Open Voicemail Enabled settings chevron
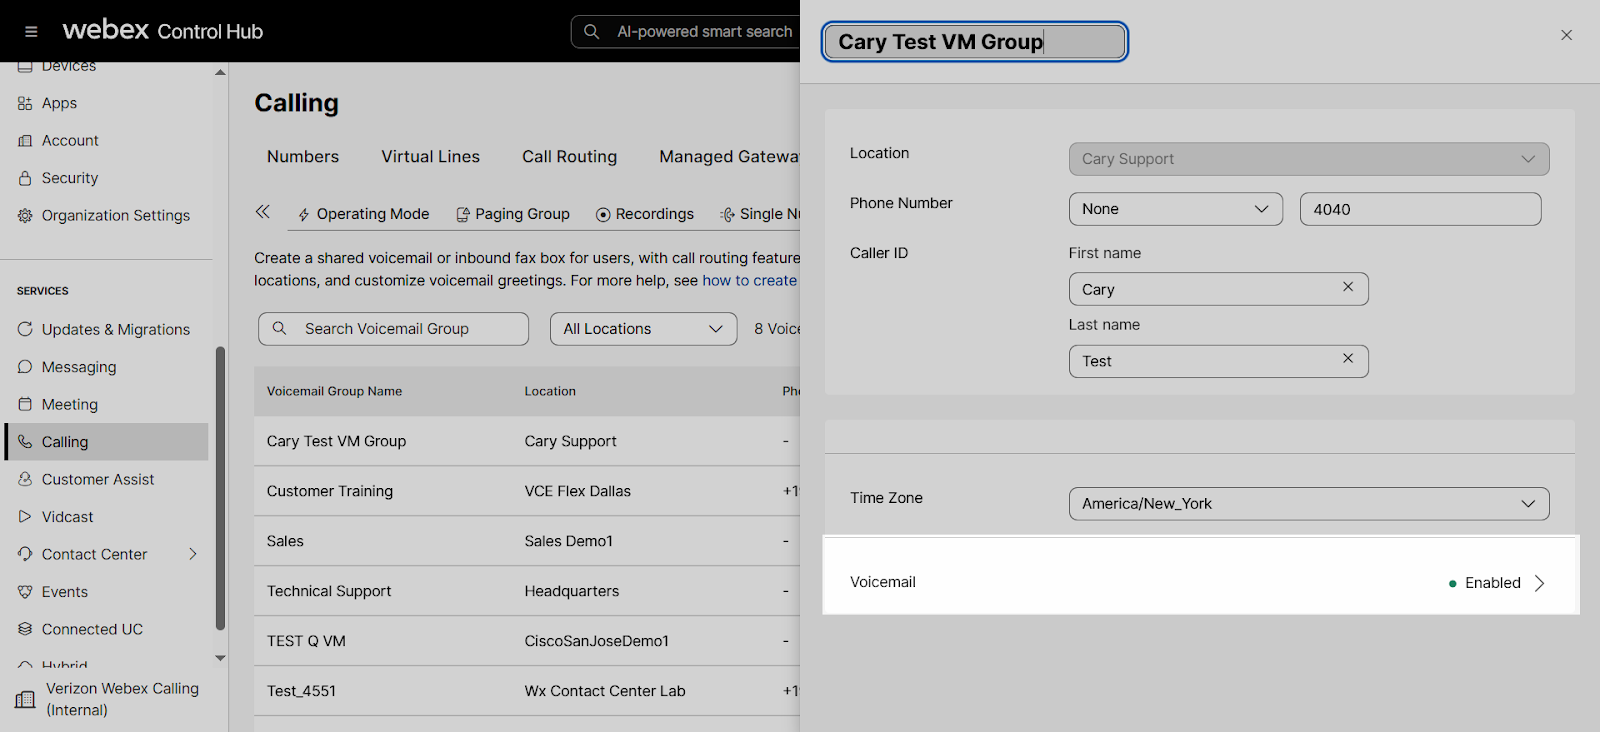1600x732 pixels. click(1539, 583)
